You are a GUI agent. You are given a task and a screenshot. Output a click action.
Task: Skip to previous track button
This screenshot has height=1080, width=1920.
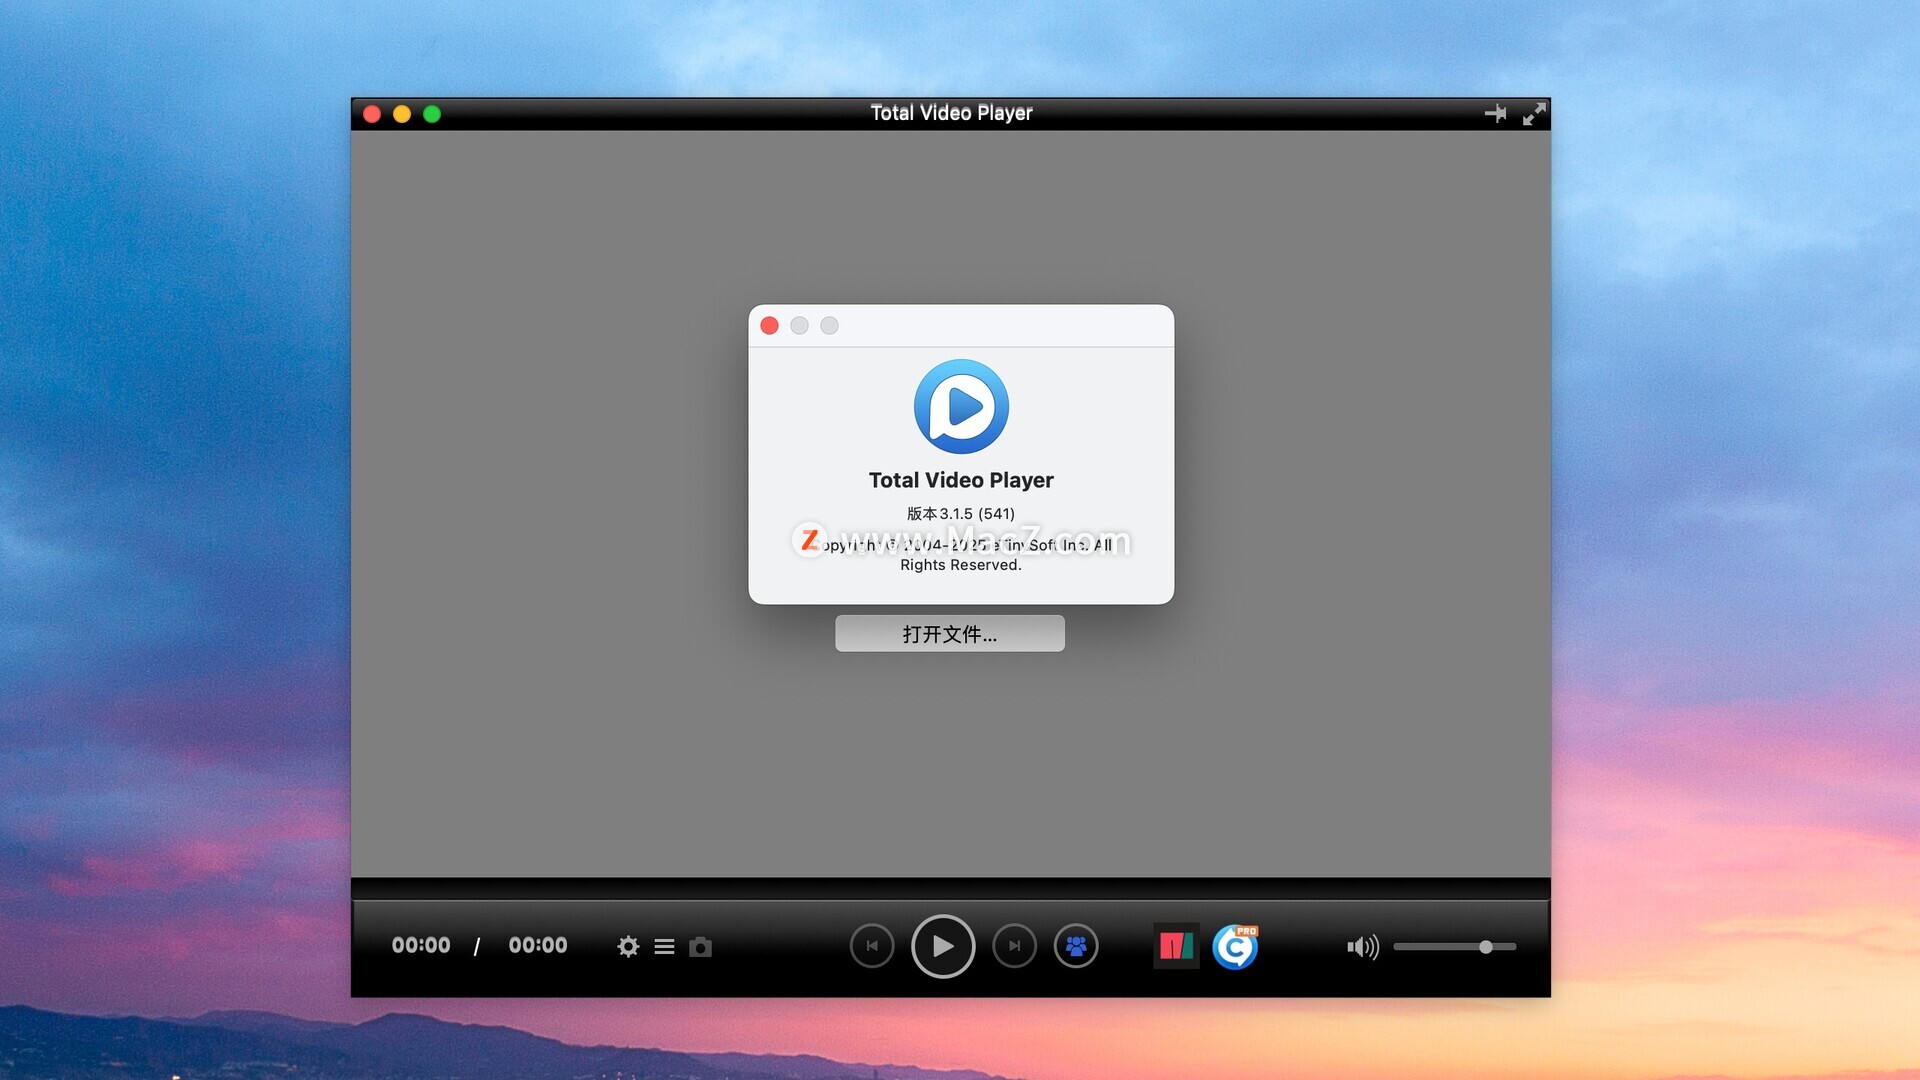point(872,946)
